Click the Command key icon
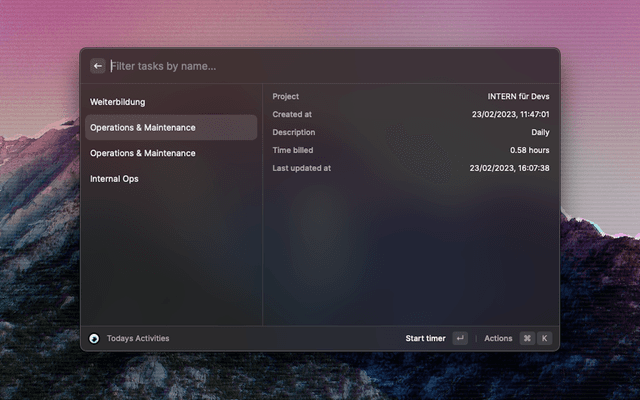Image resolution: width=640 pixels, height=400 pixels. (527, 338)
